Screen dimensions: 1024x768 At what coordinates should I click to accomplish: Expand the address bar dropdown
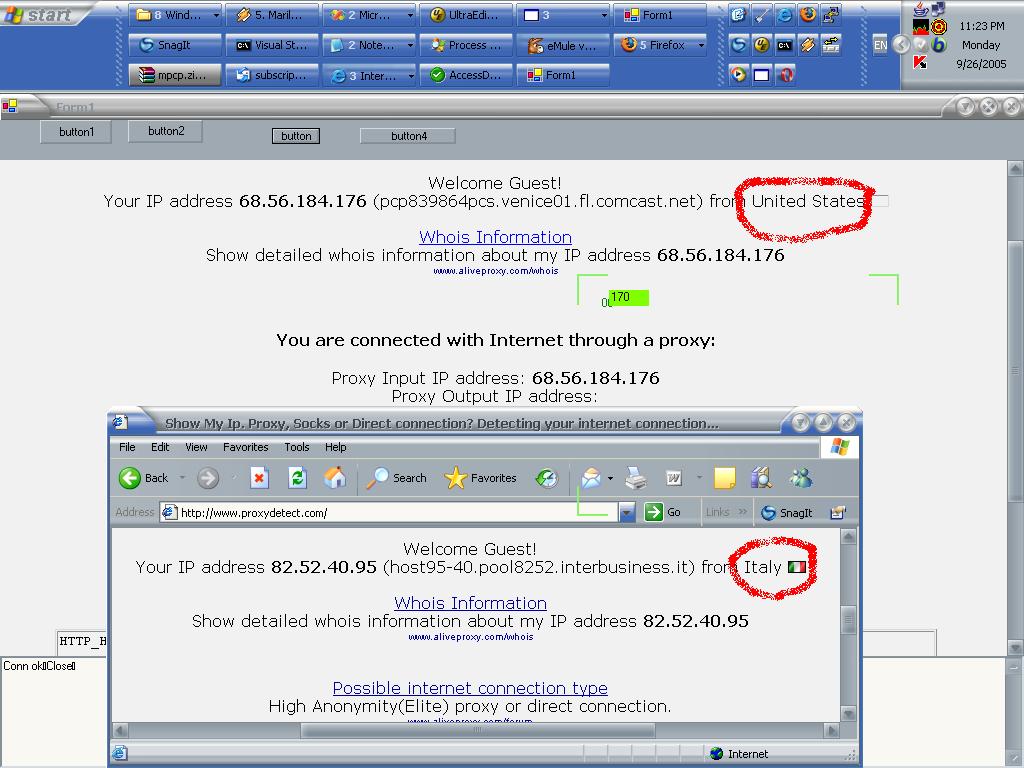pos(627,513)
